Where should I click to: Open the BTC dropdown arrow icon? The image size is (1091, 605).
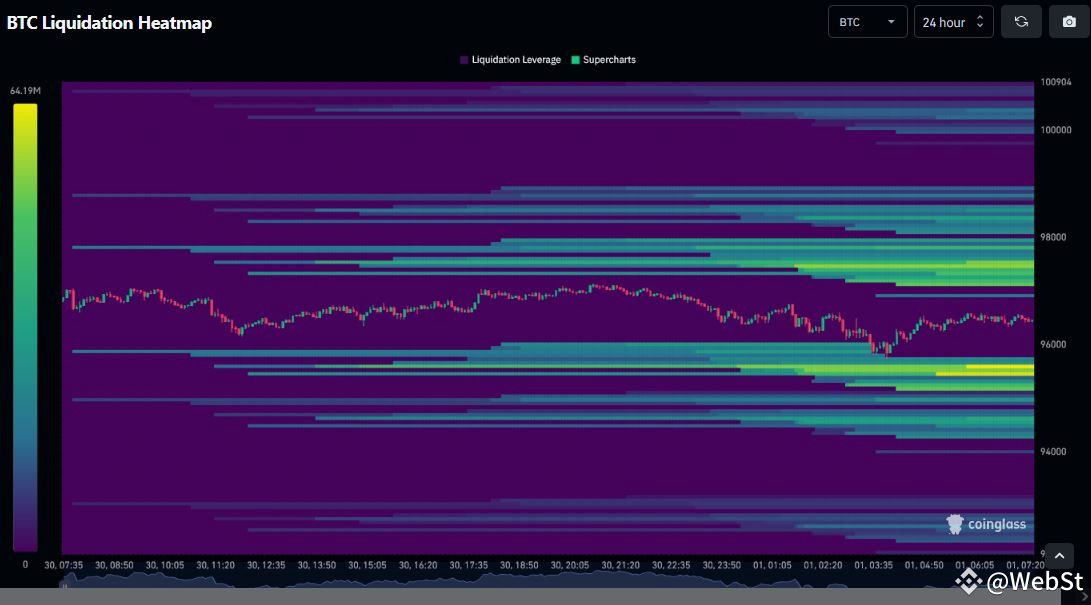(x=893, y=22)
